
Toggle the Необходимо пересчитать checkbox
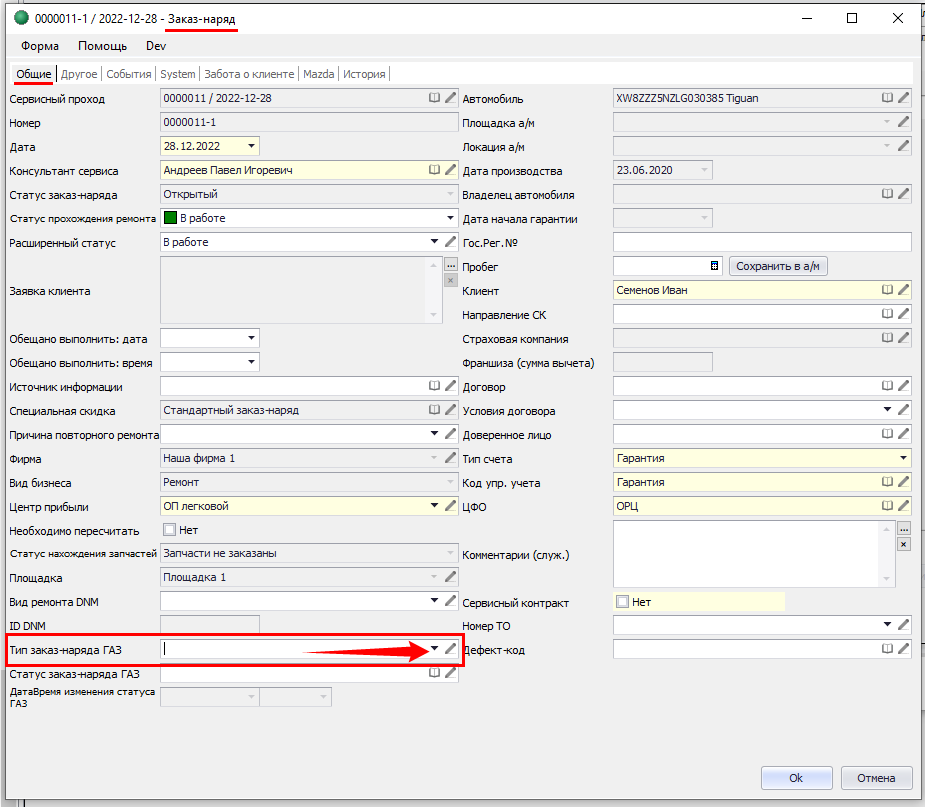tap(169, 530)
